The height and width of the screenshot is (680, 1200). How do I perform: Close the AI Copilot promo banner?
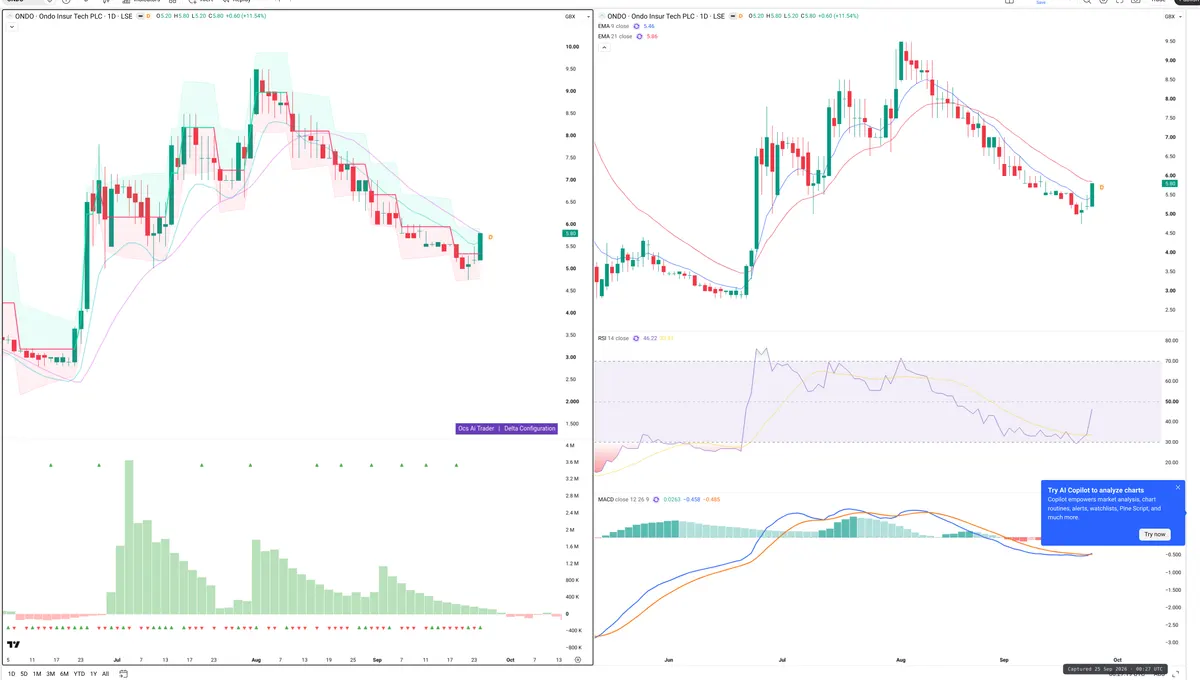[1178, 487]
